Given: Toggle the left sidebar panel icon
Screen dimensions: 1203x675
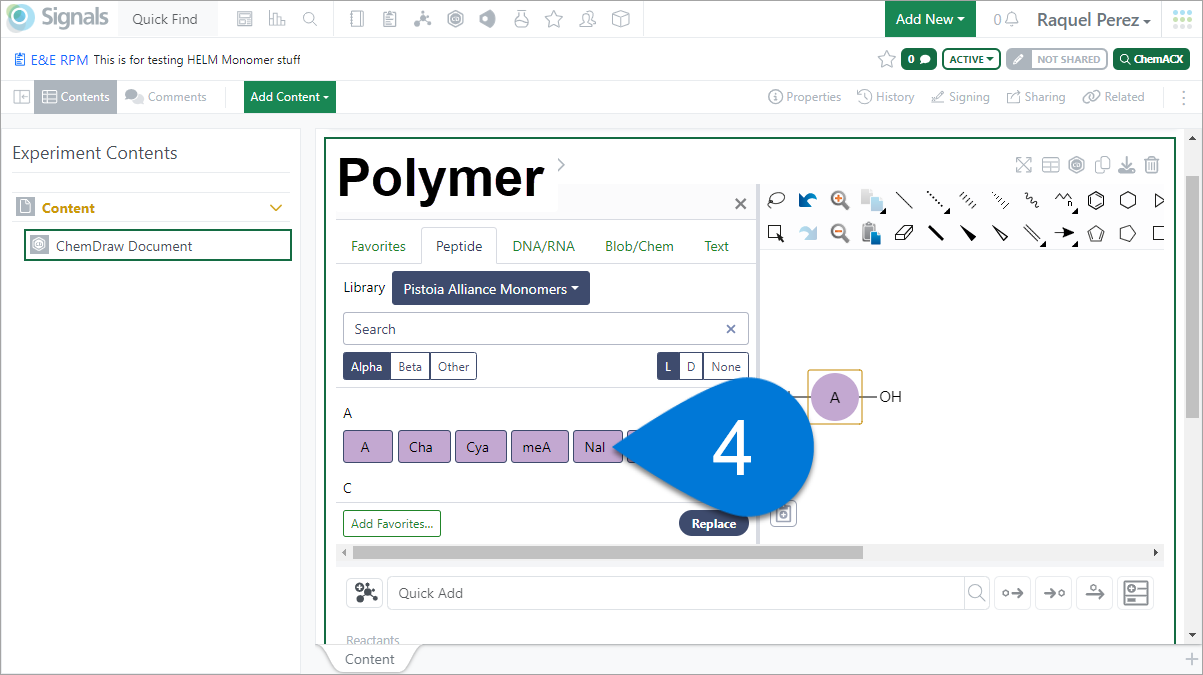Looking at the screenshot, I should 21,97.
